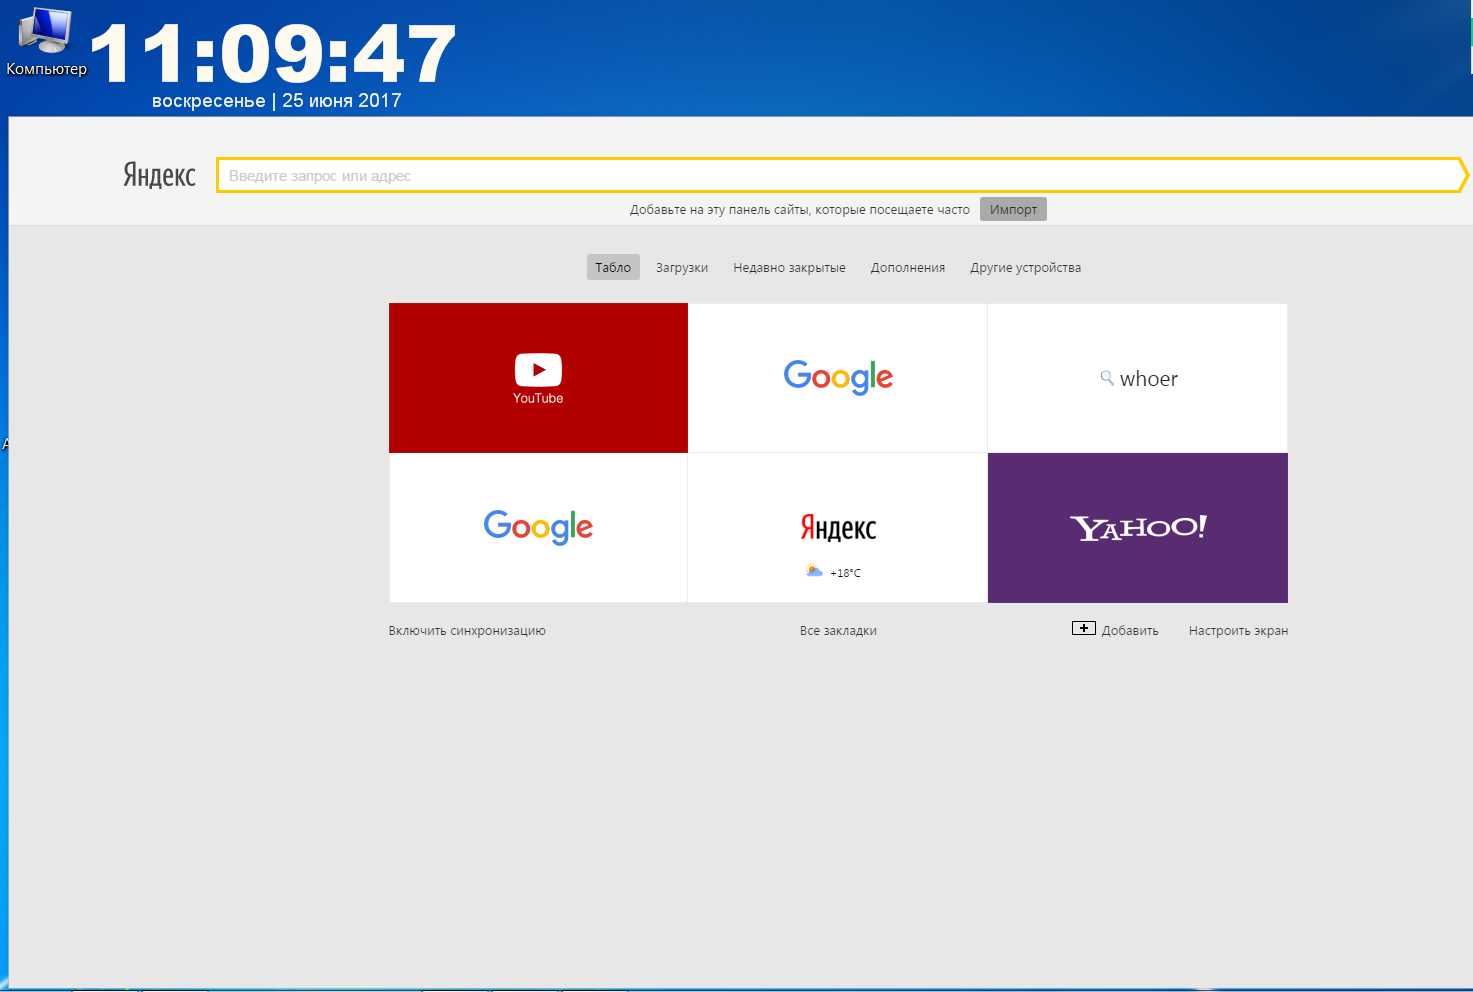Click the YouTube play logo icon
1473x992 pixels.
[538, 370]
